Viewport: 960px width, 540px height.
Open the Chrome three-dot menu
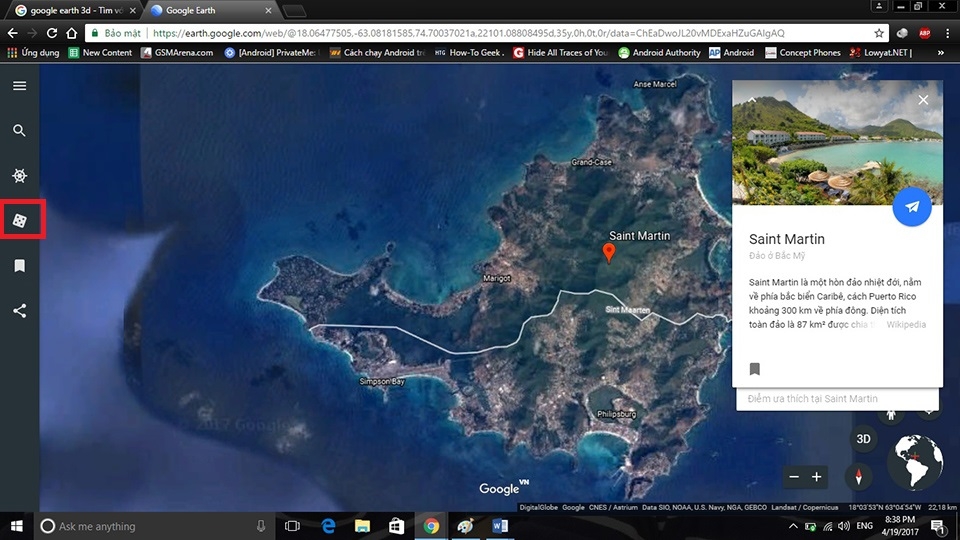pyautogui.click(x=947, y=33)
